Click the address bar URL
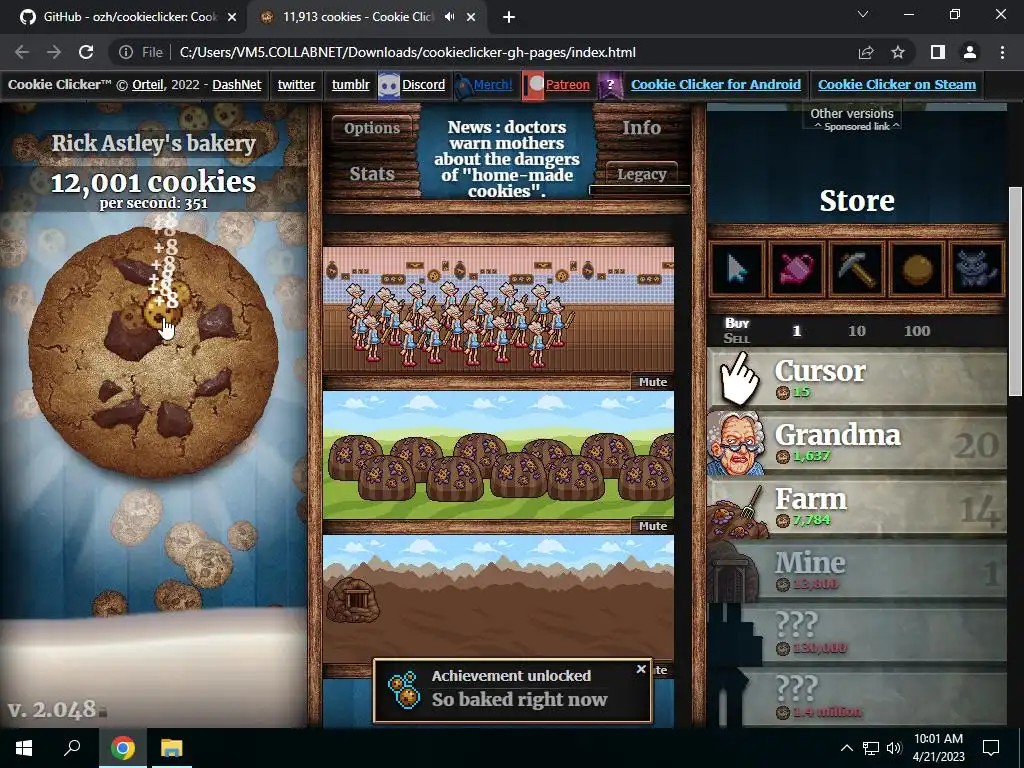This screenshot has height=768, width=1024. (408, 52)
